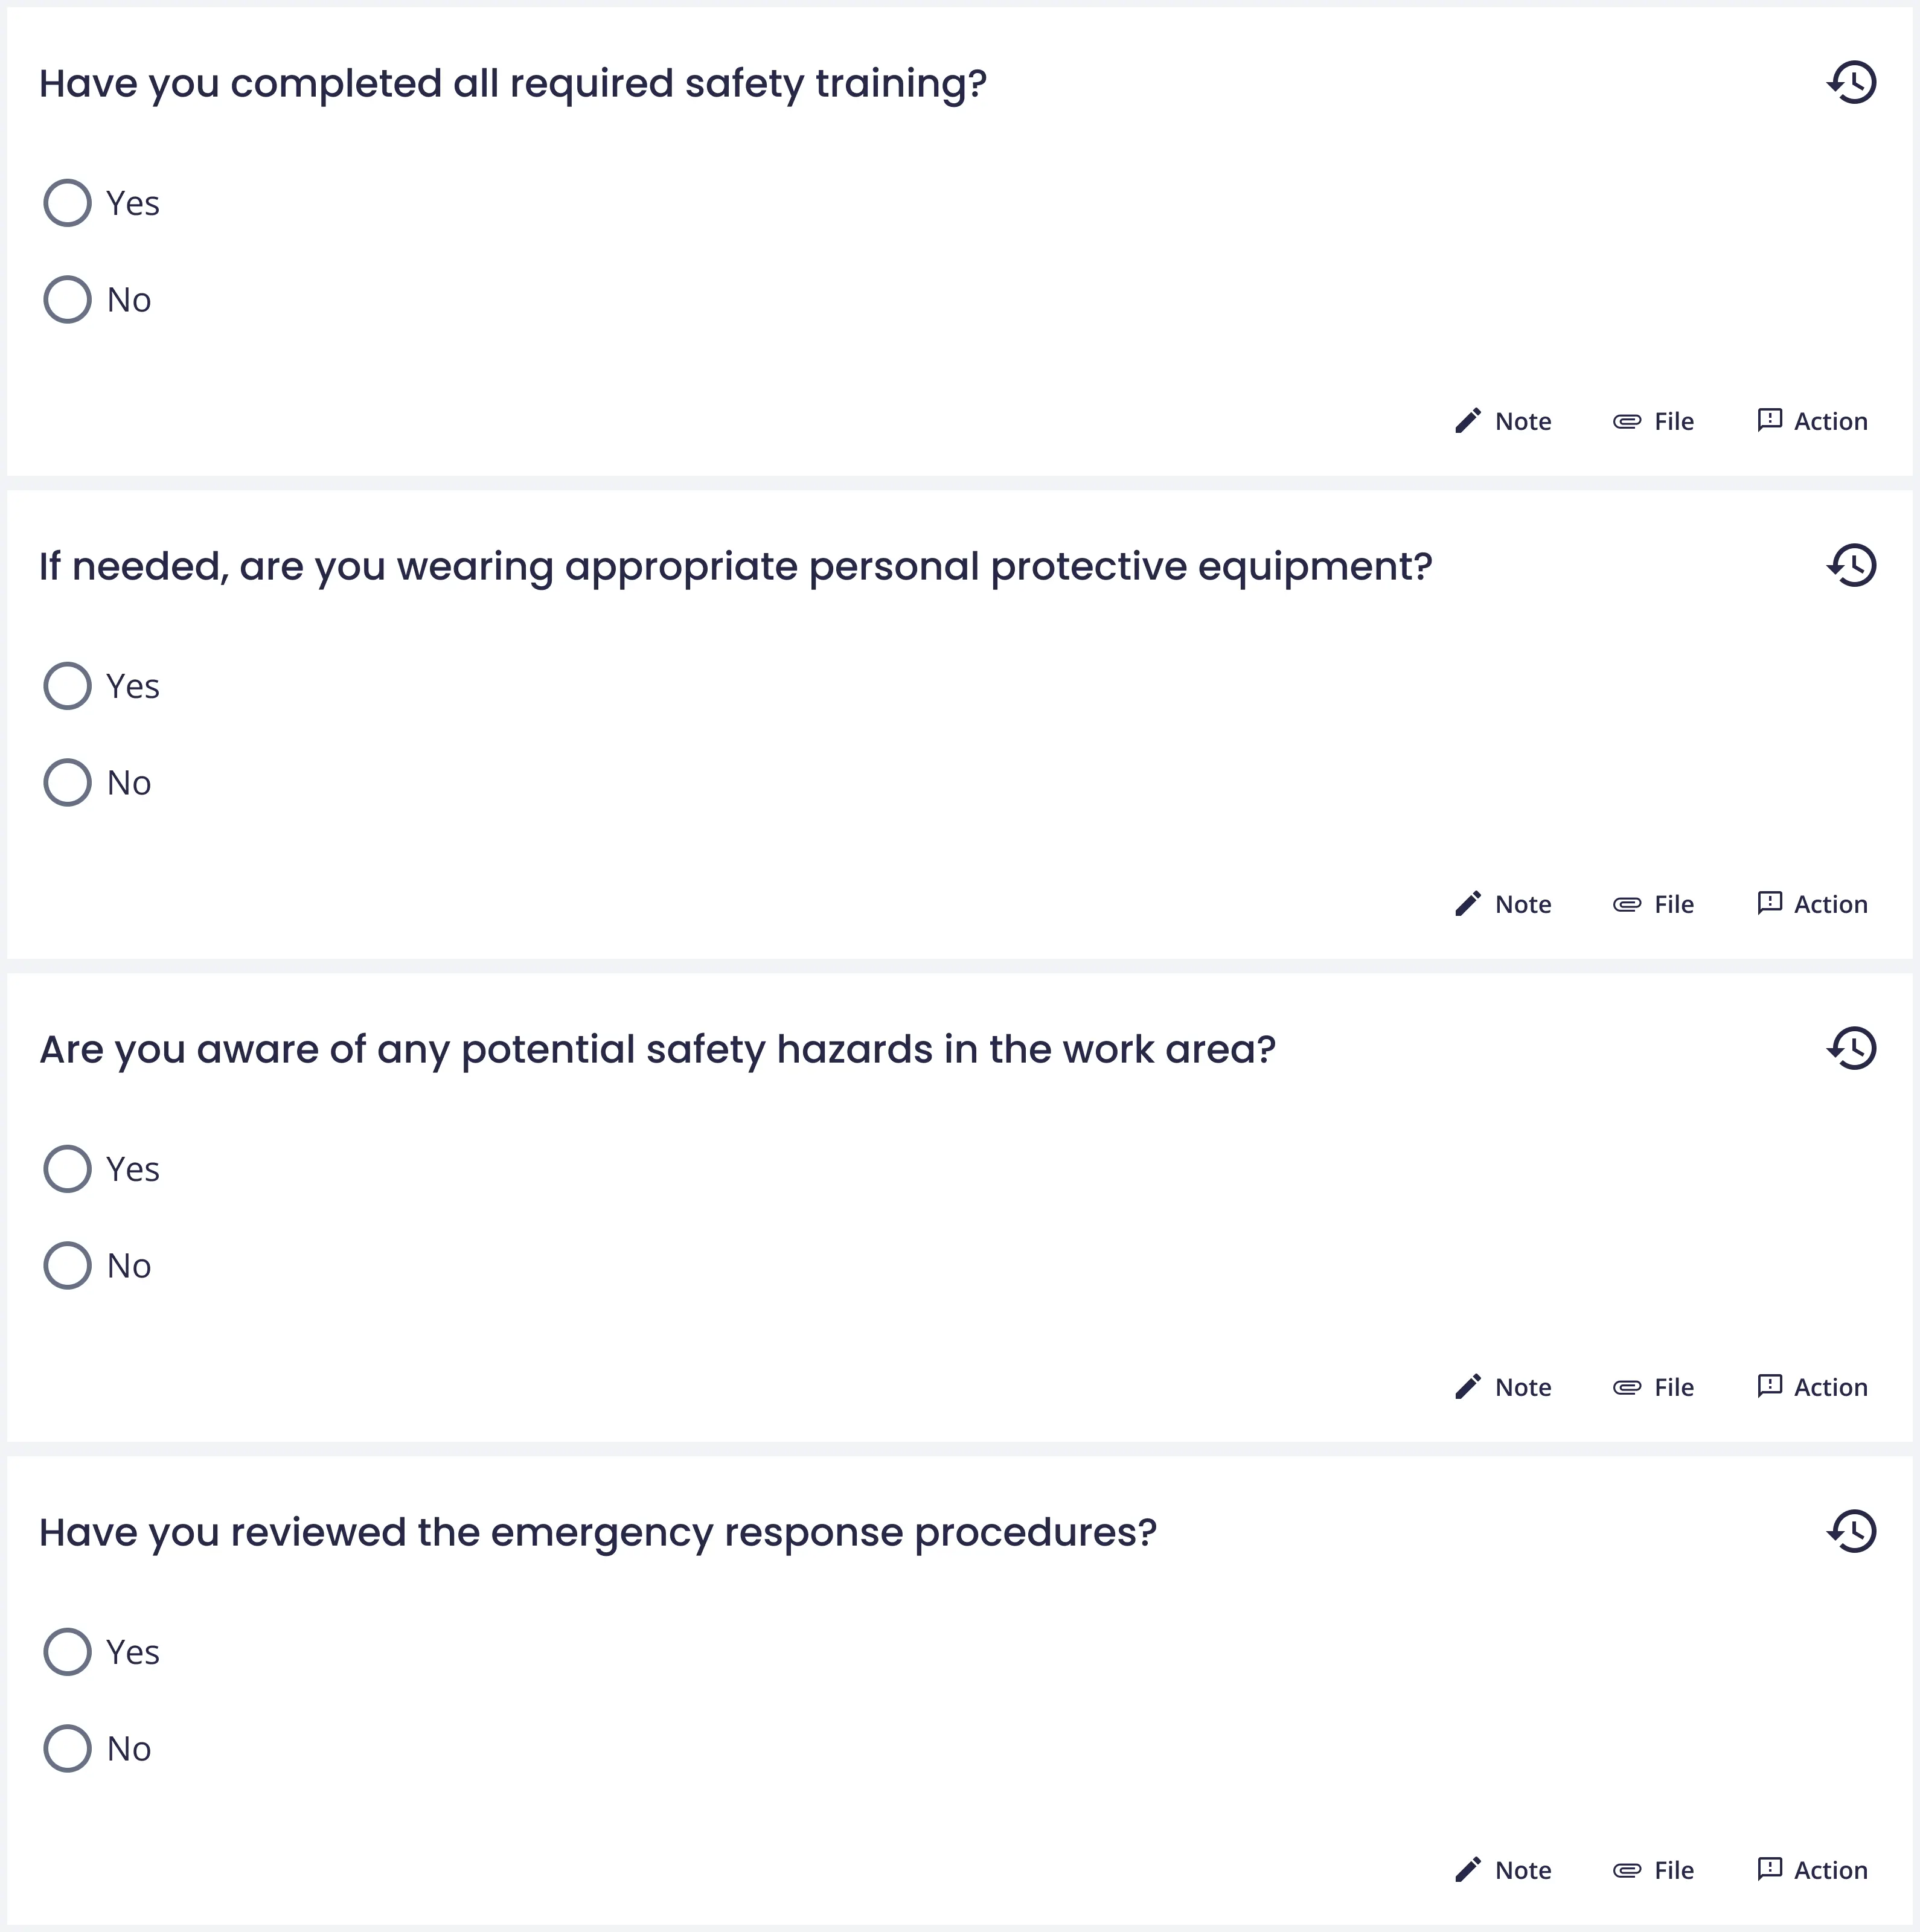The image size is (1920, 1932).
Task: Attach file to protective equipment question
Action: coord(1653,904)
